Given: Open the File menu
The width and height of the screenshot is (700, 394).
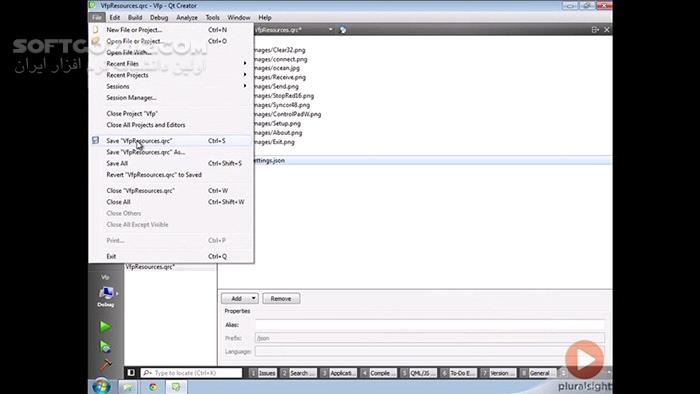Looking at the screenshot, I should tap(97, 17).
